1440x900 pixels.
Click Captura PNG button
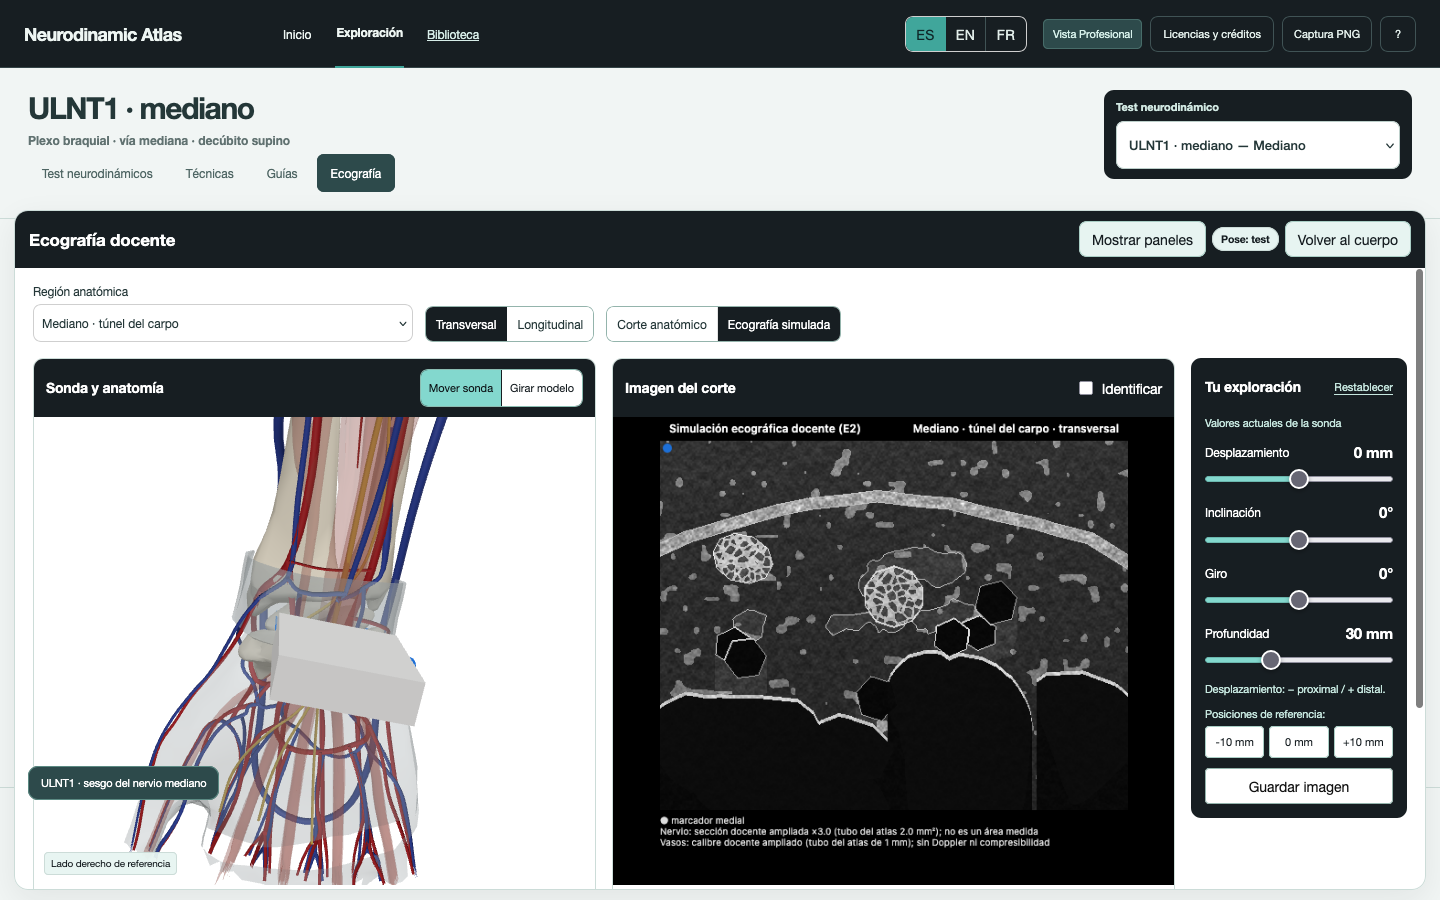tap(1327, 34)
